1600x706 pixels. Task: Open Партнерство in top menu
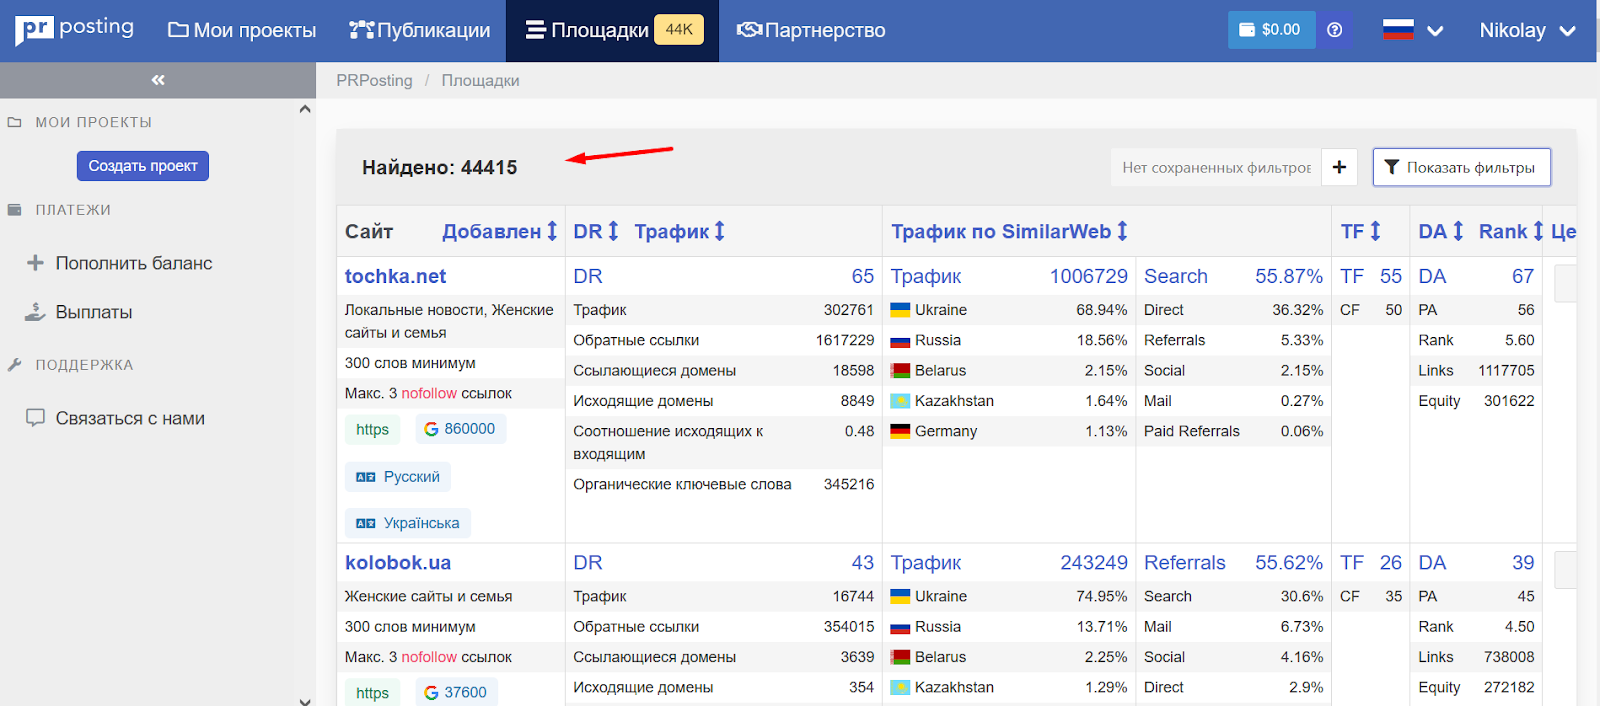tap(811, 31)
